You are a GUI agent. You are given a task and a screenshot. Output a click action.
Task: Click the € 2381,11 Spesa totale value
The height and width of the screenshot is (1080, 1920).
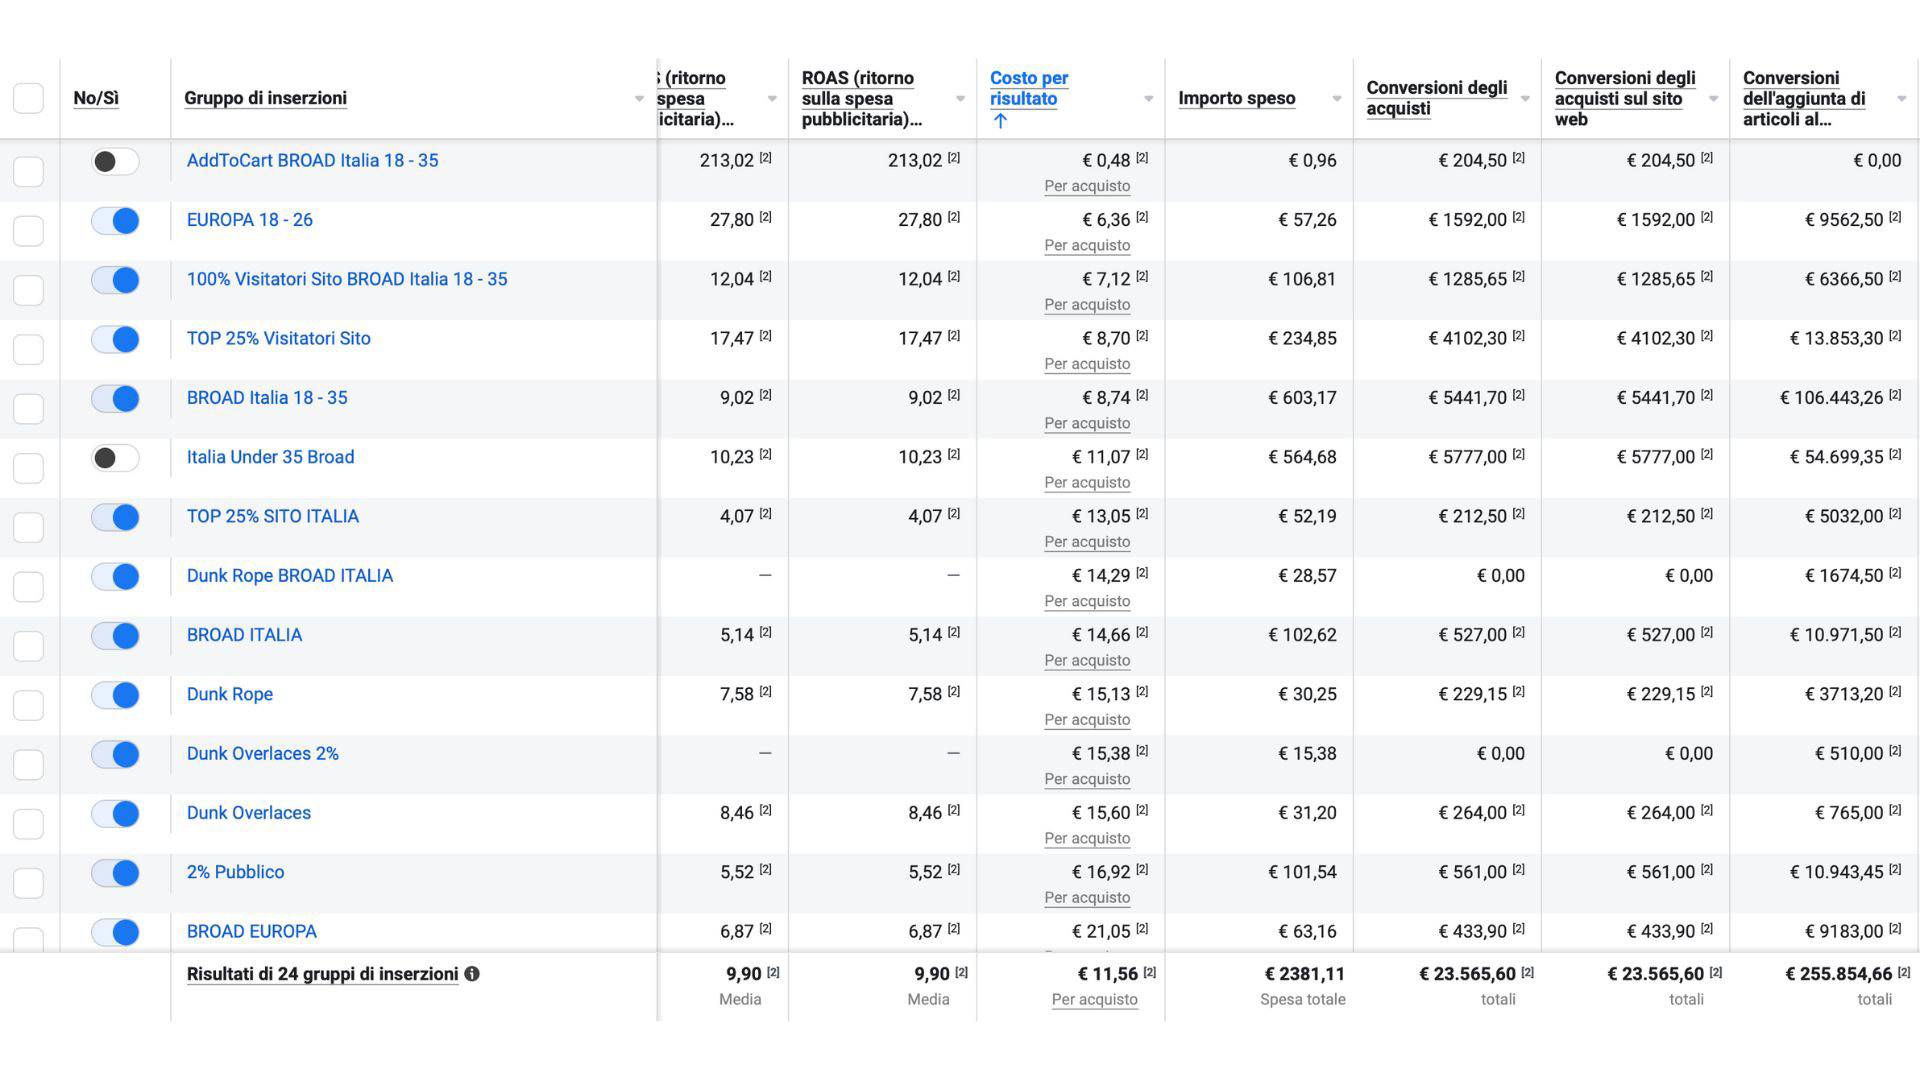[1304, 974]
